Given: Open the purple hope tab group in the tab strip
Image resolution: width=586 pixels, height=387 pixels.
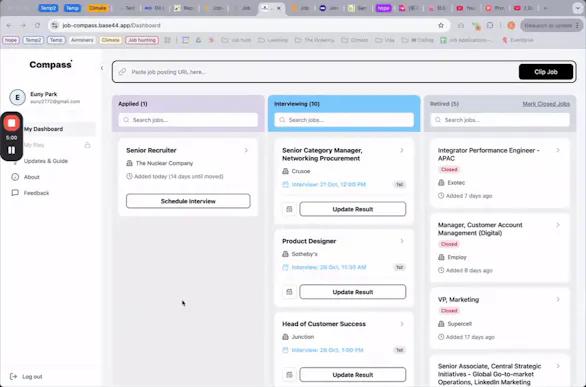Looking at the screenshot, I should tap(383, 8).
